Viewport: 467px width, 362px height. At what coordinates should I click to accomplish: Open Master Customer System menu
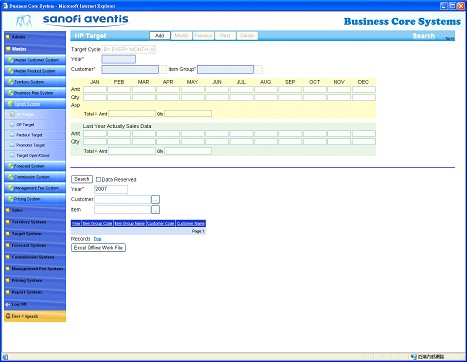35,60
